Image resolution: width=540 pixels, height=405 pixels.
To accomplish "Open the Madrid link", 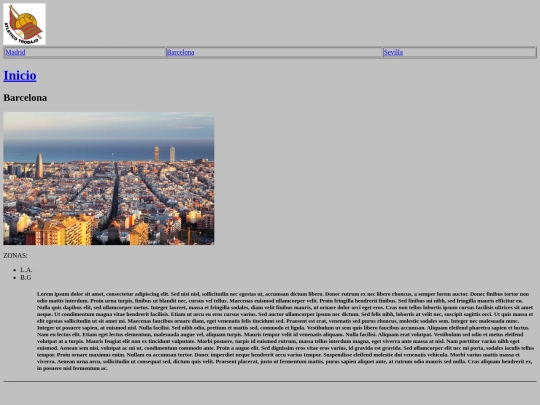I will pos(15,52).
